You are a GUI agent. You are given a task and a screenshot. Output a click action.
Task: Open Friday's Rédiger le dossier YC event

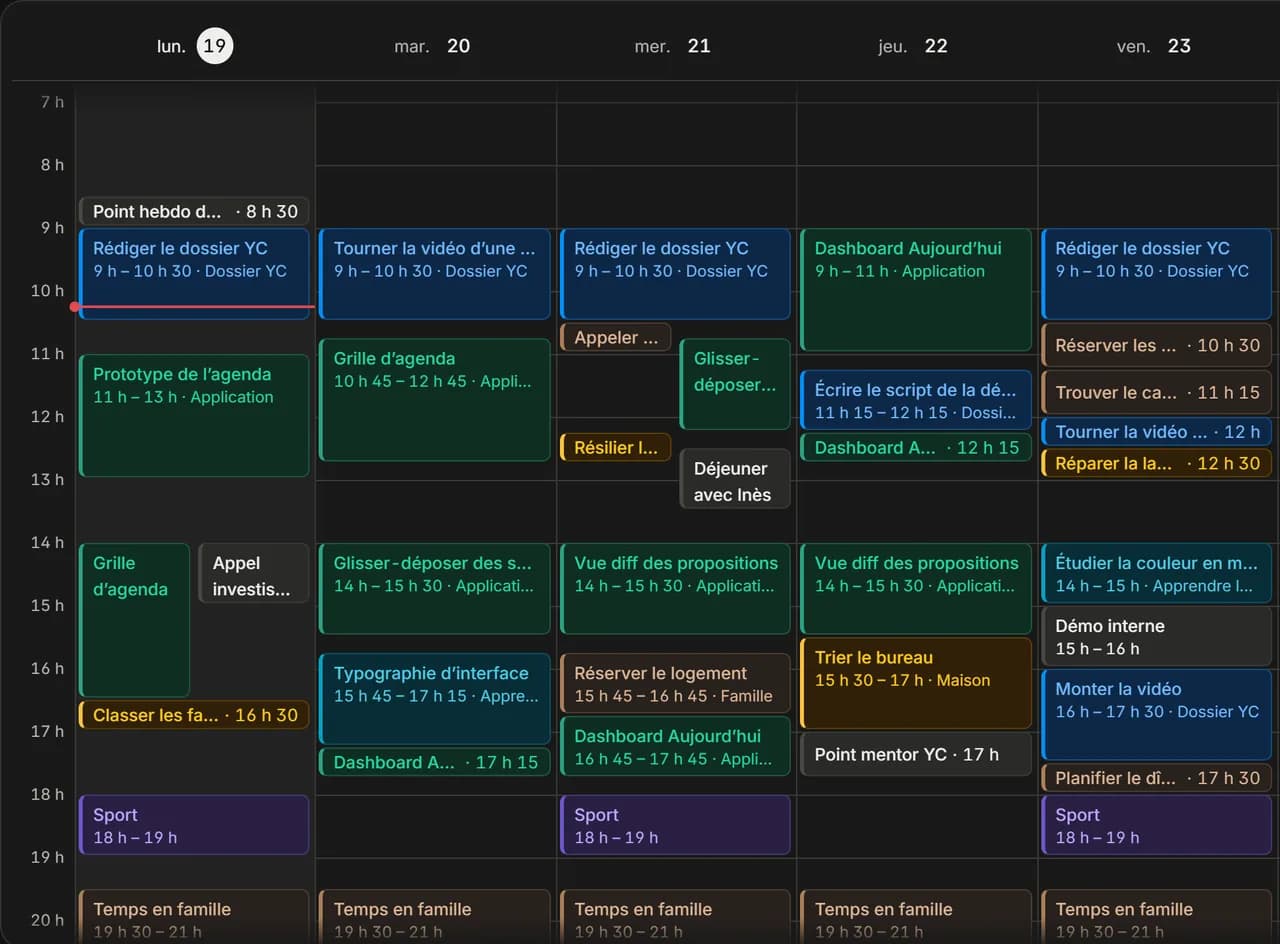[1156, 274]
